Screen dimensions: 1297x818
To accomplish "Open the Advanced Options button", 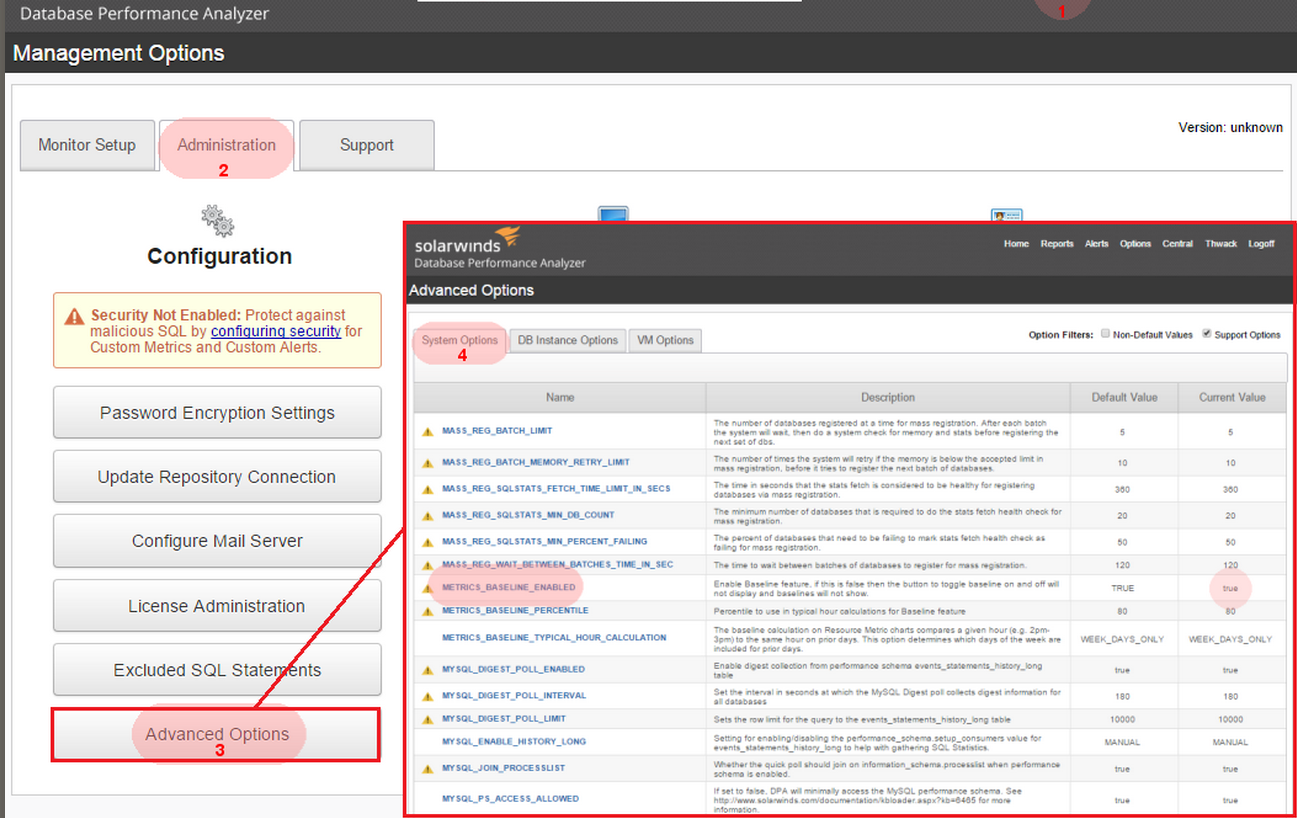I will pyautogui.click(x=216, y=734).
